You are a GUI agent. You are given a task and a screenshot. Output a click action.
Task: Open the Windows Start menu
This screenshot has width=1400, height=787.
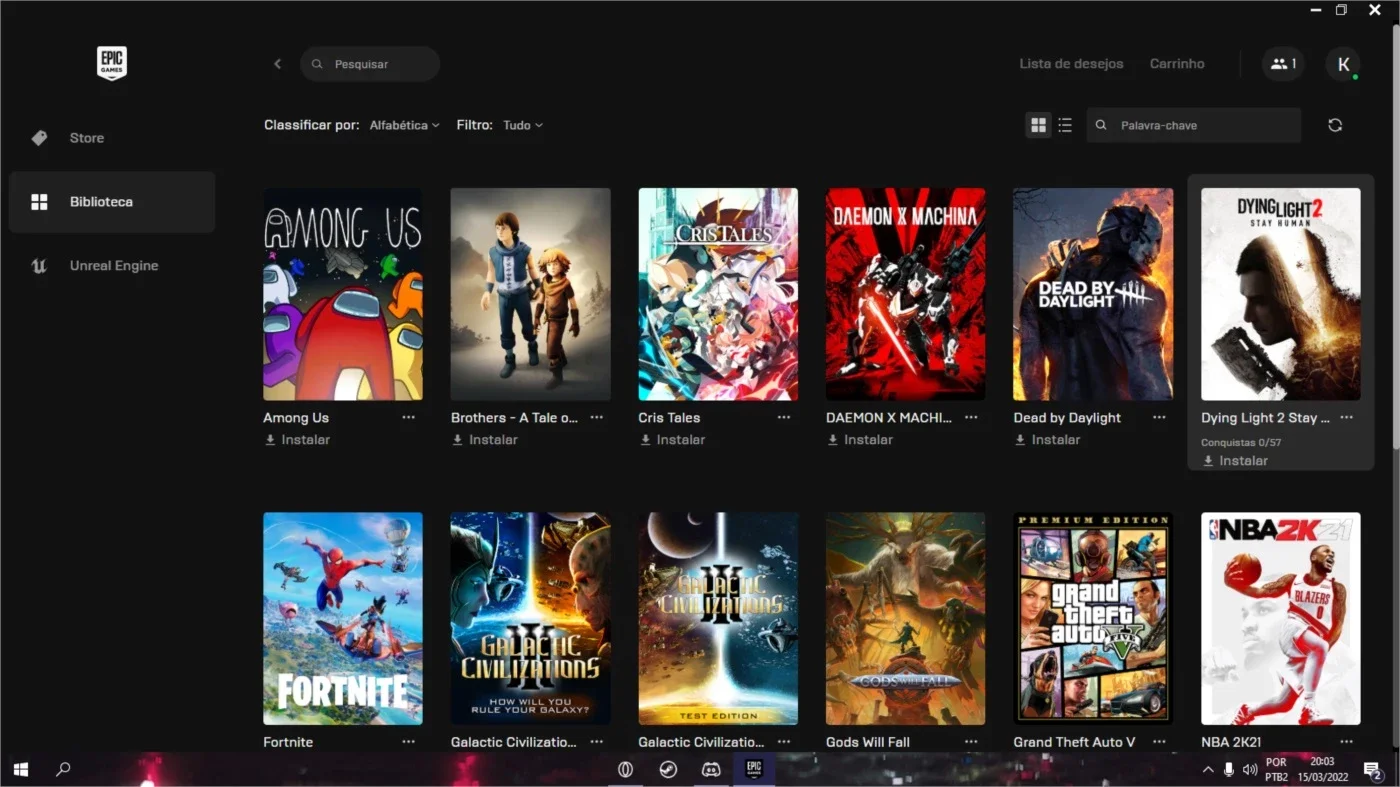(20, 770)
